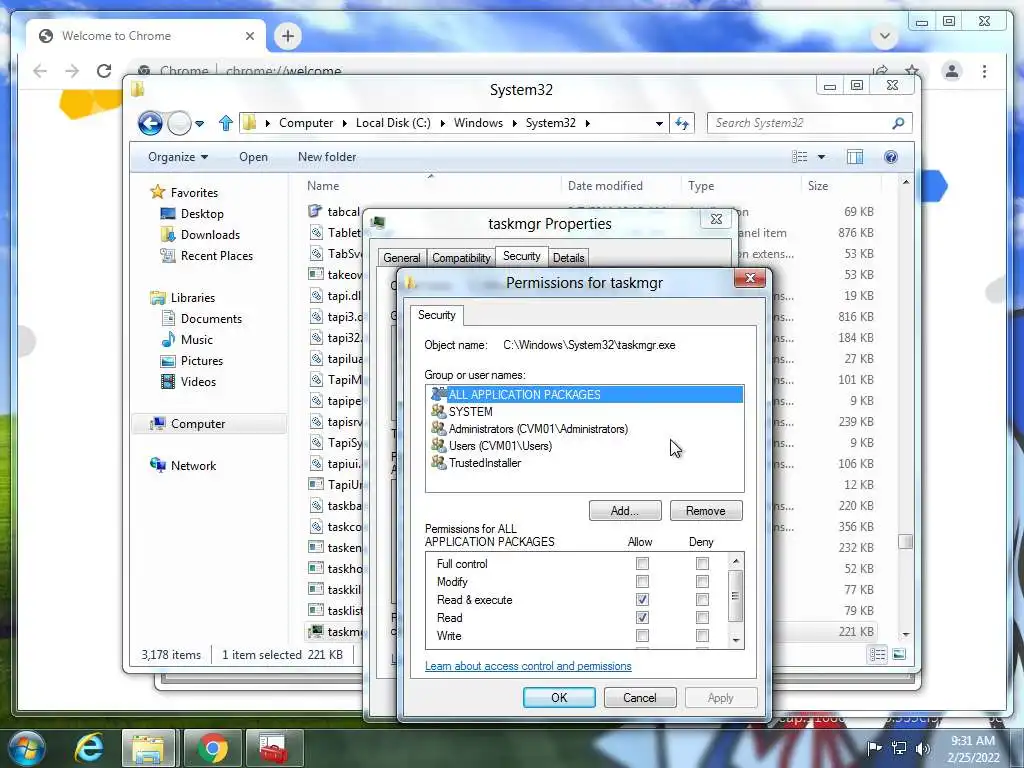Click the Remove button
The image size is (1024, 768).
(x=705, y=511)
